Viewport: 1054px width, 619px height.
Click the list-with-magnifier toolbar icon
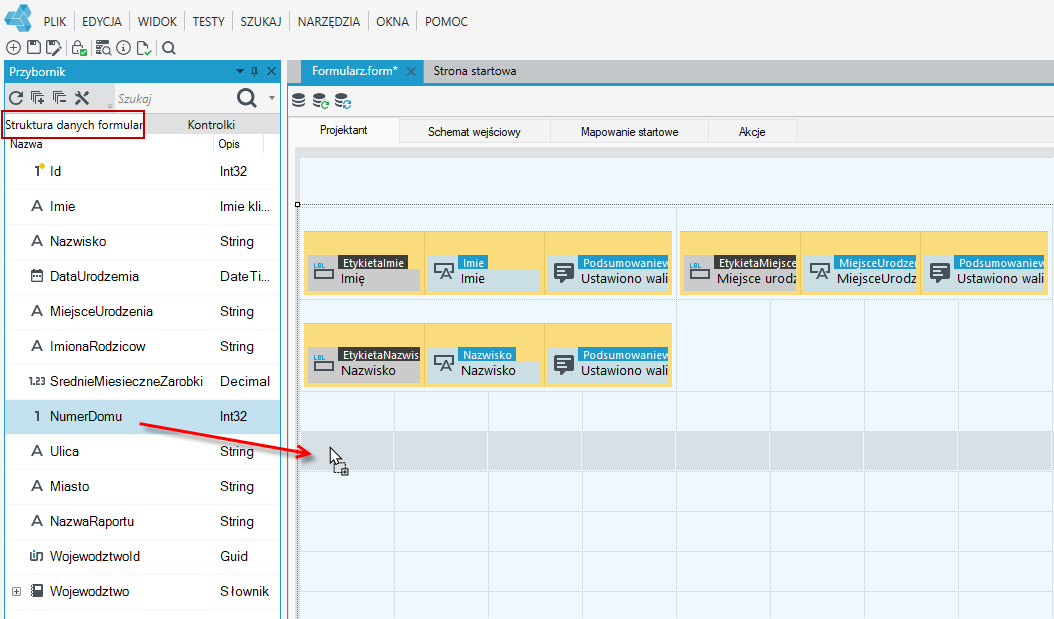pos(103,48)
